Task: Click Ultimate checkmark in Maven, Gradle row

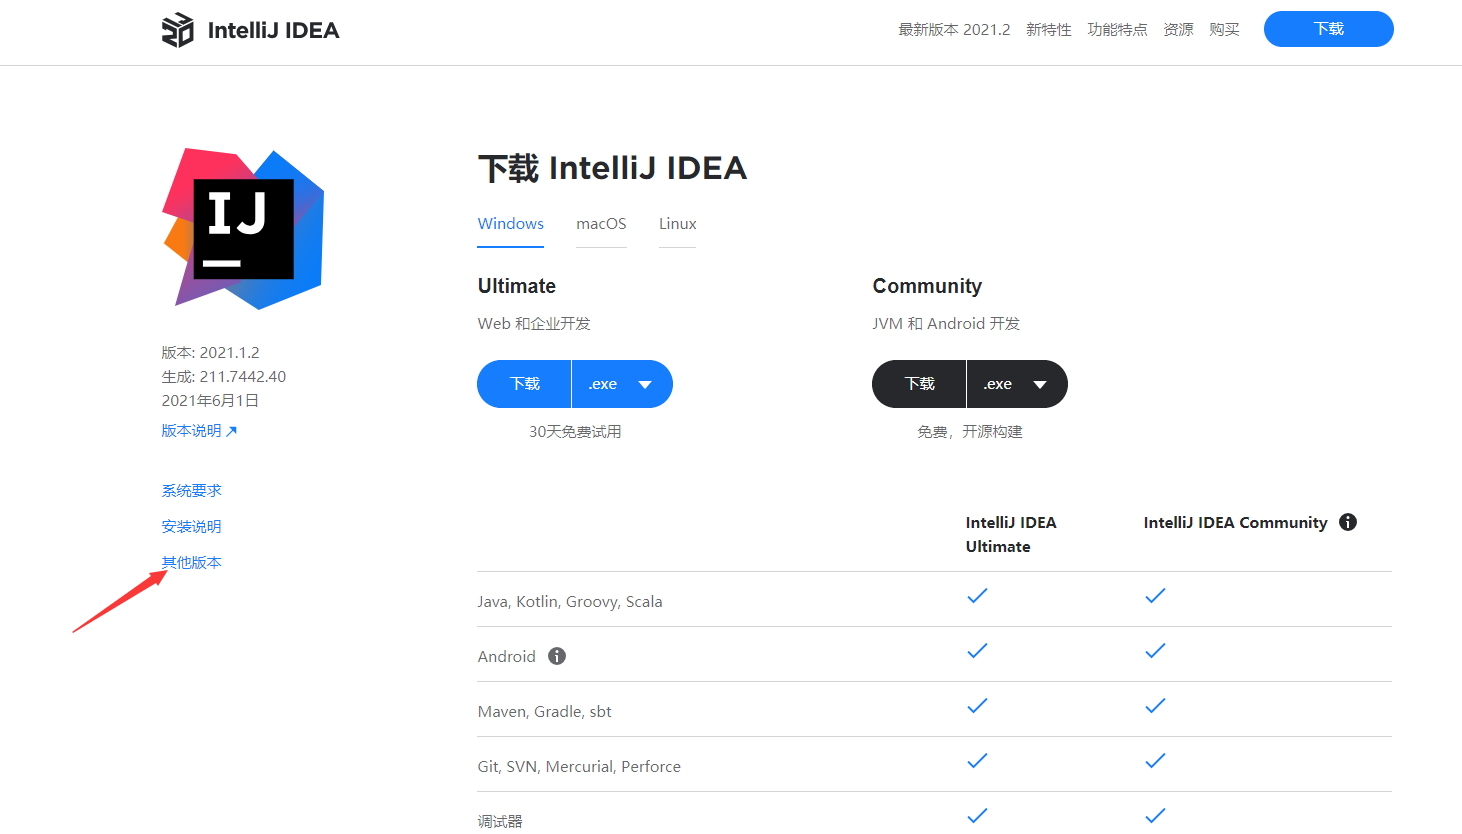Action: click(x=977, y=706)
